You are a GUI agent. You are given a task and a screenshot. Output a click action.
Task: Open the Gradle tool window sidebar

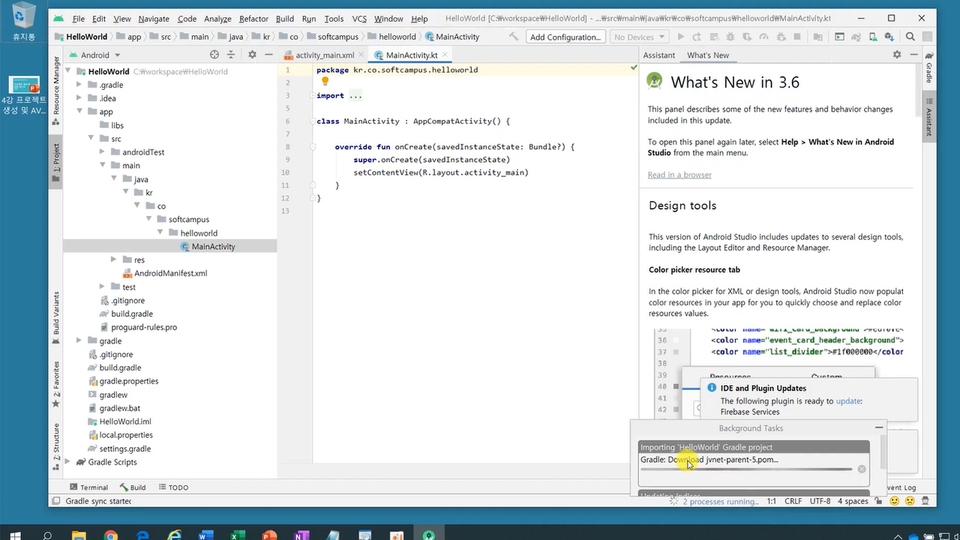(929, 68)
